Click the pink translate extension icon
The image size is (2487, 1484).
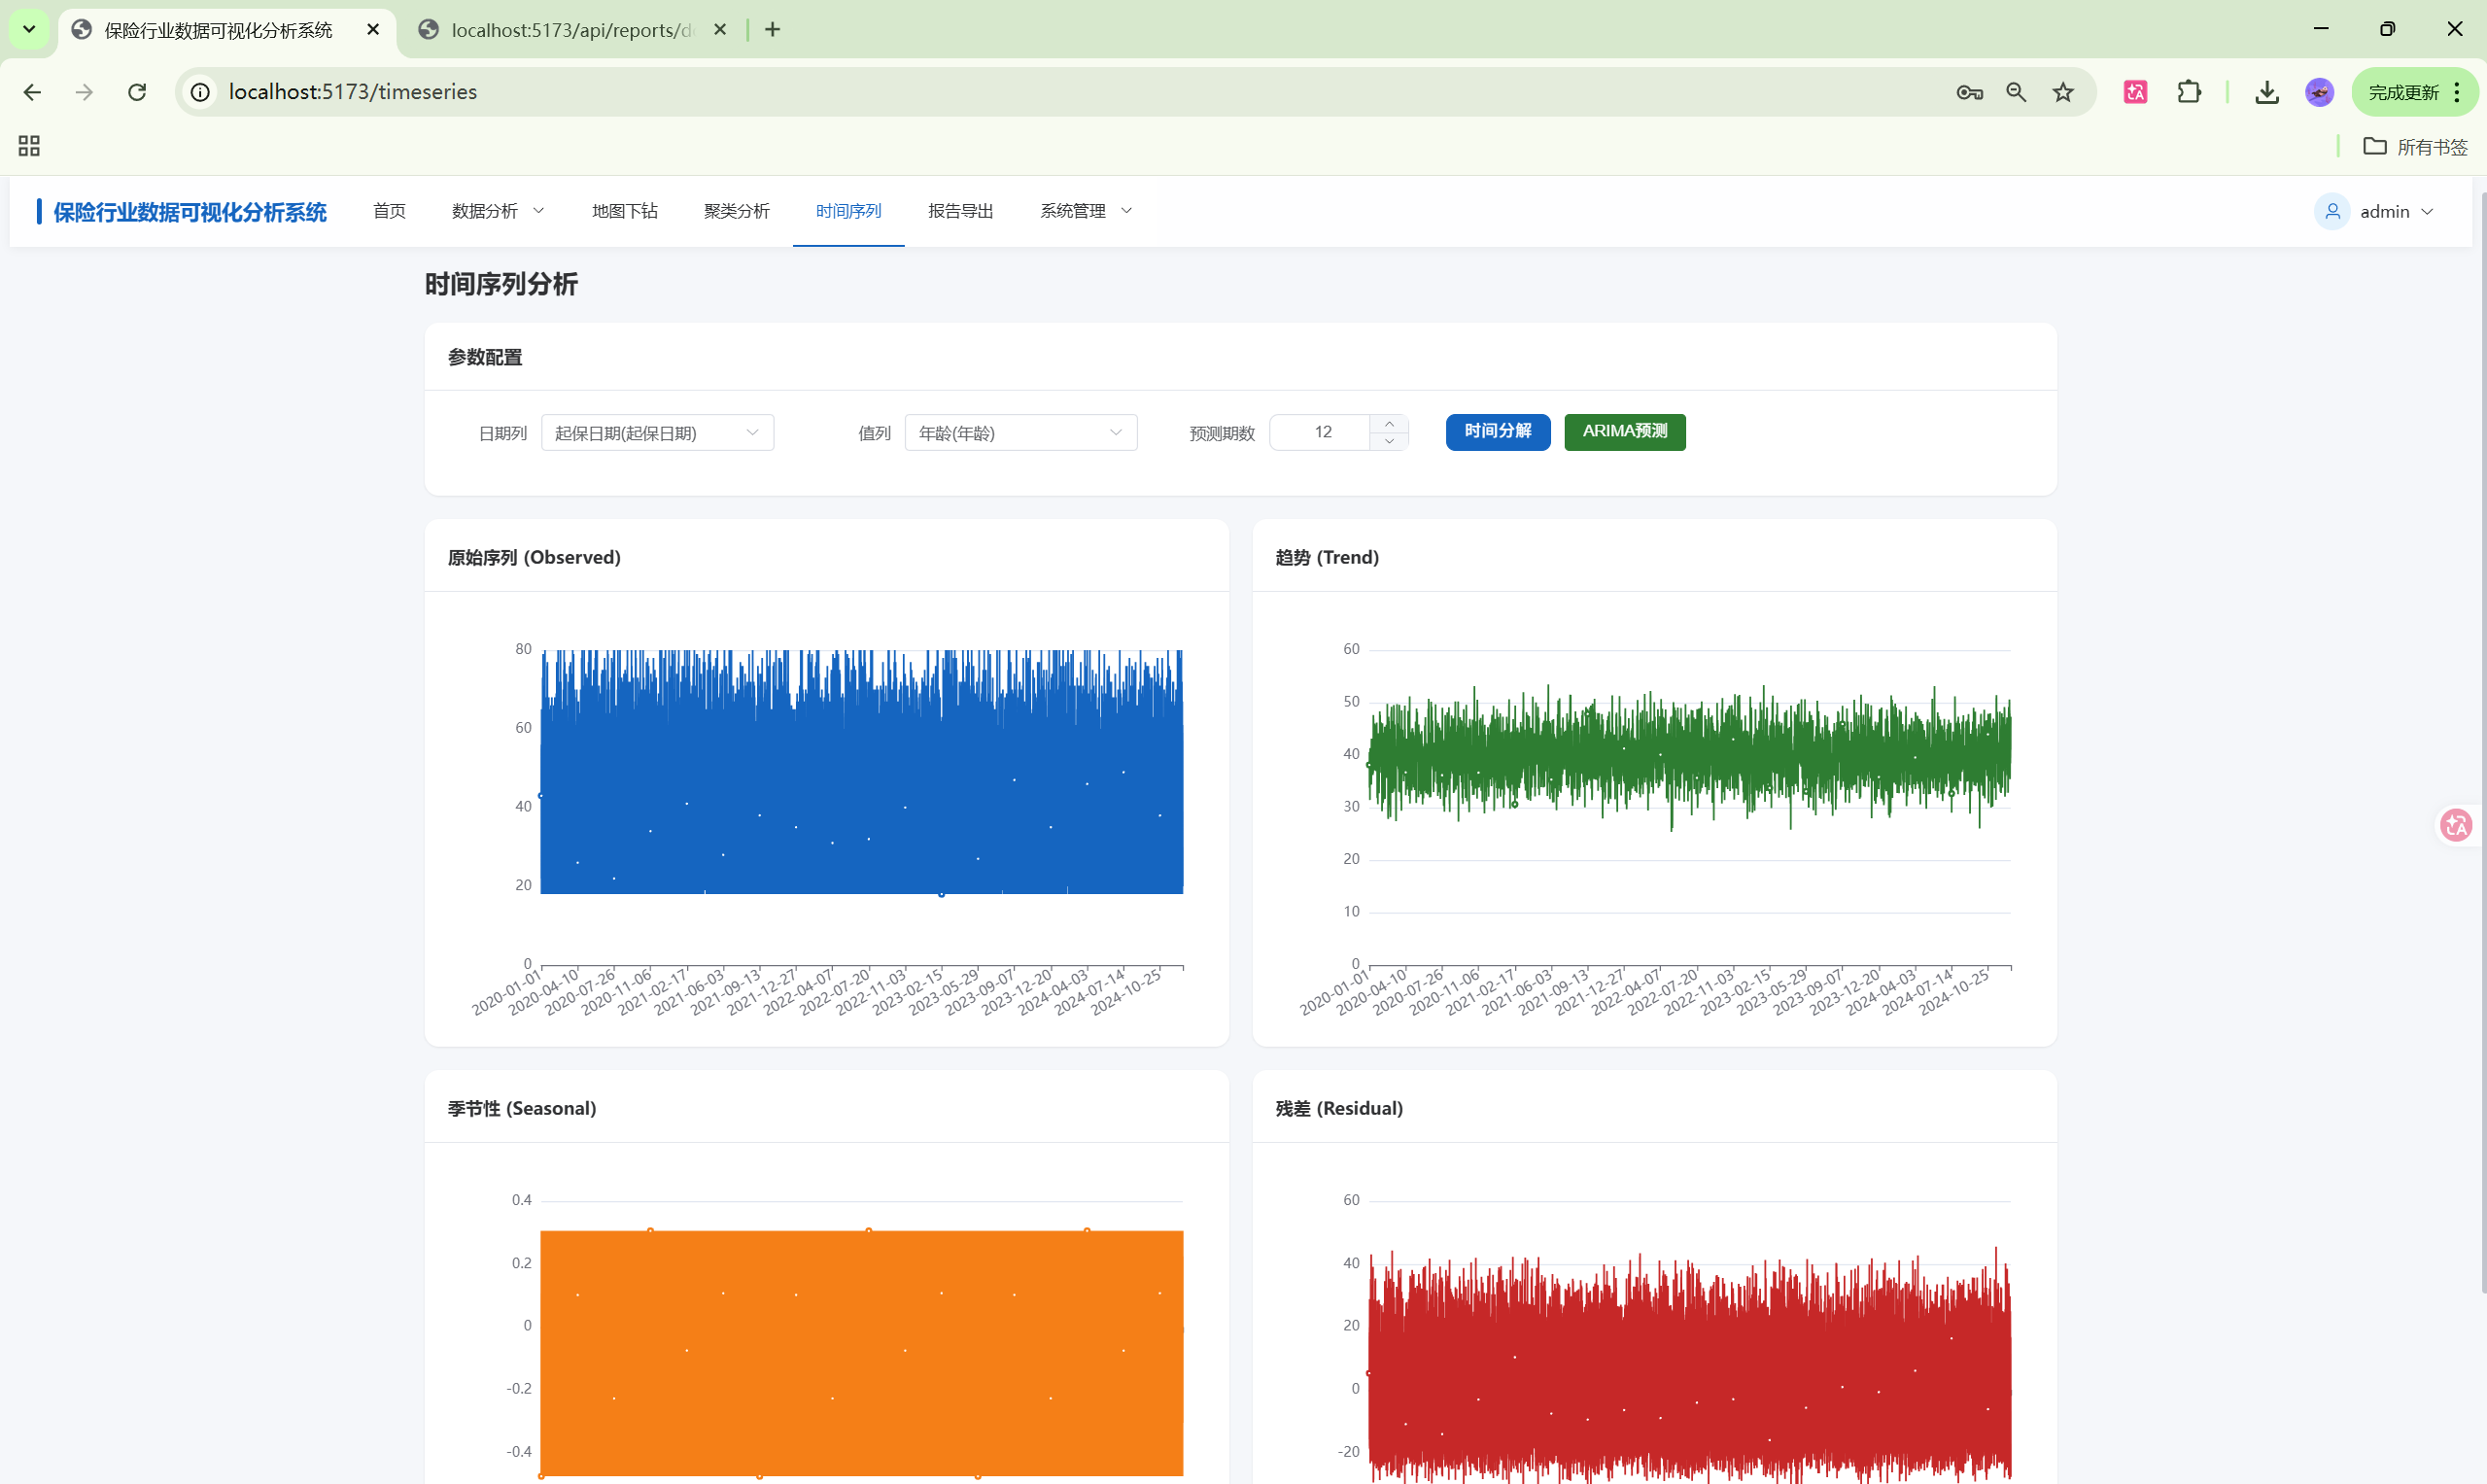click(2135, 92)
